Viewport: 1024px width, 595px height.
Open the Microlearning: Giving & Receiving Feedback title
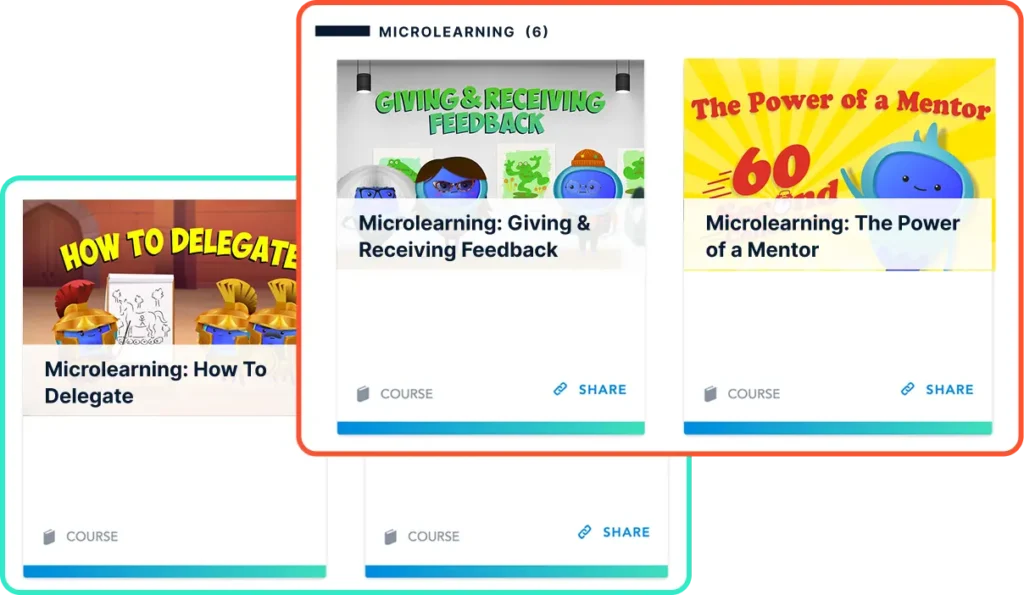(x=474, y=236)
